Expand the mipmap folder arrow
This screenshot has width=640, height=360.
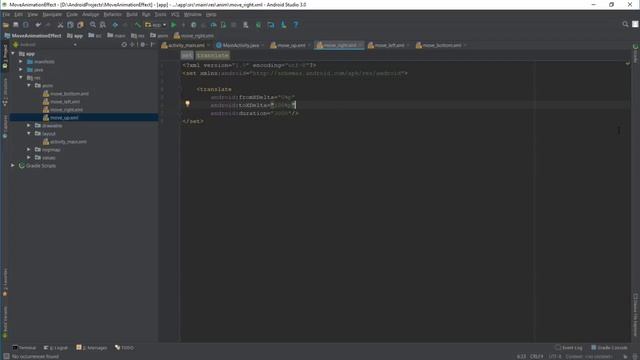pyautogui.click(x=29, y=149)
